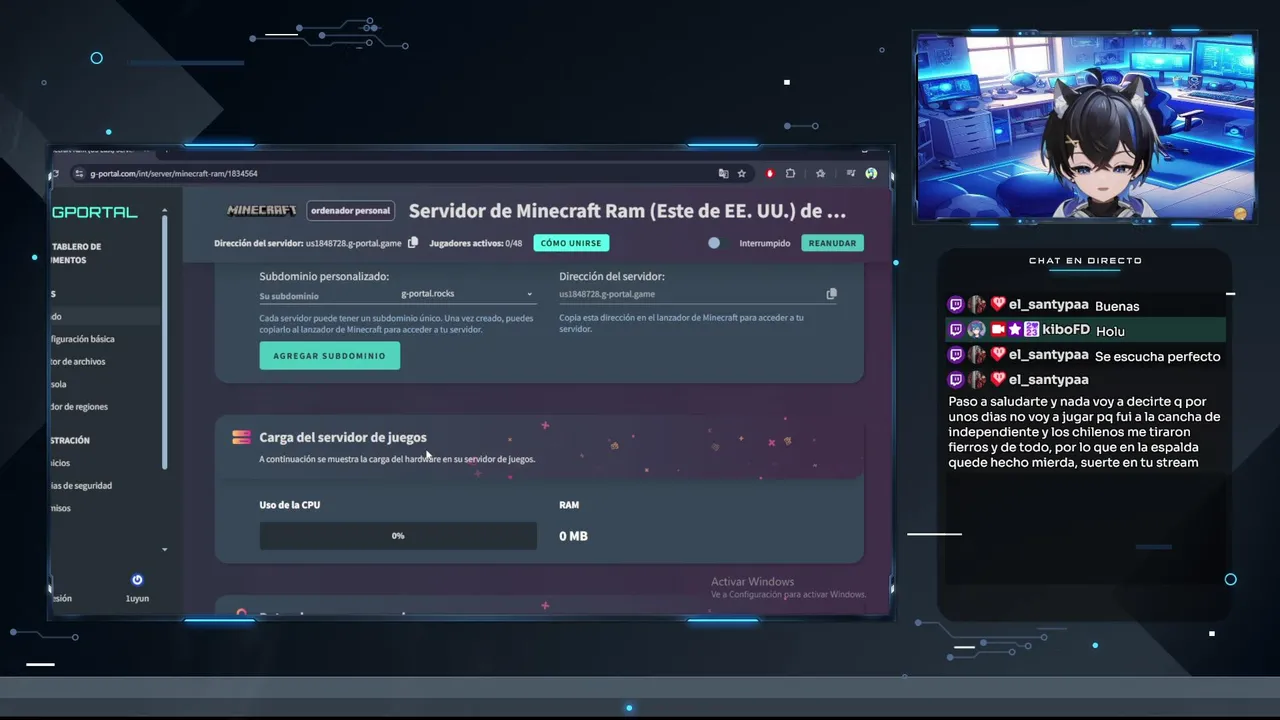1280x720 pixels.
Task: Click 'Subdominio personalizado:' label
Action: click(324, 276)
